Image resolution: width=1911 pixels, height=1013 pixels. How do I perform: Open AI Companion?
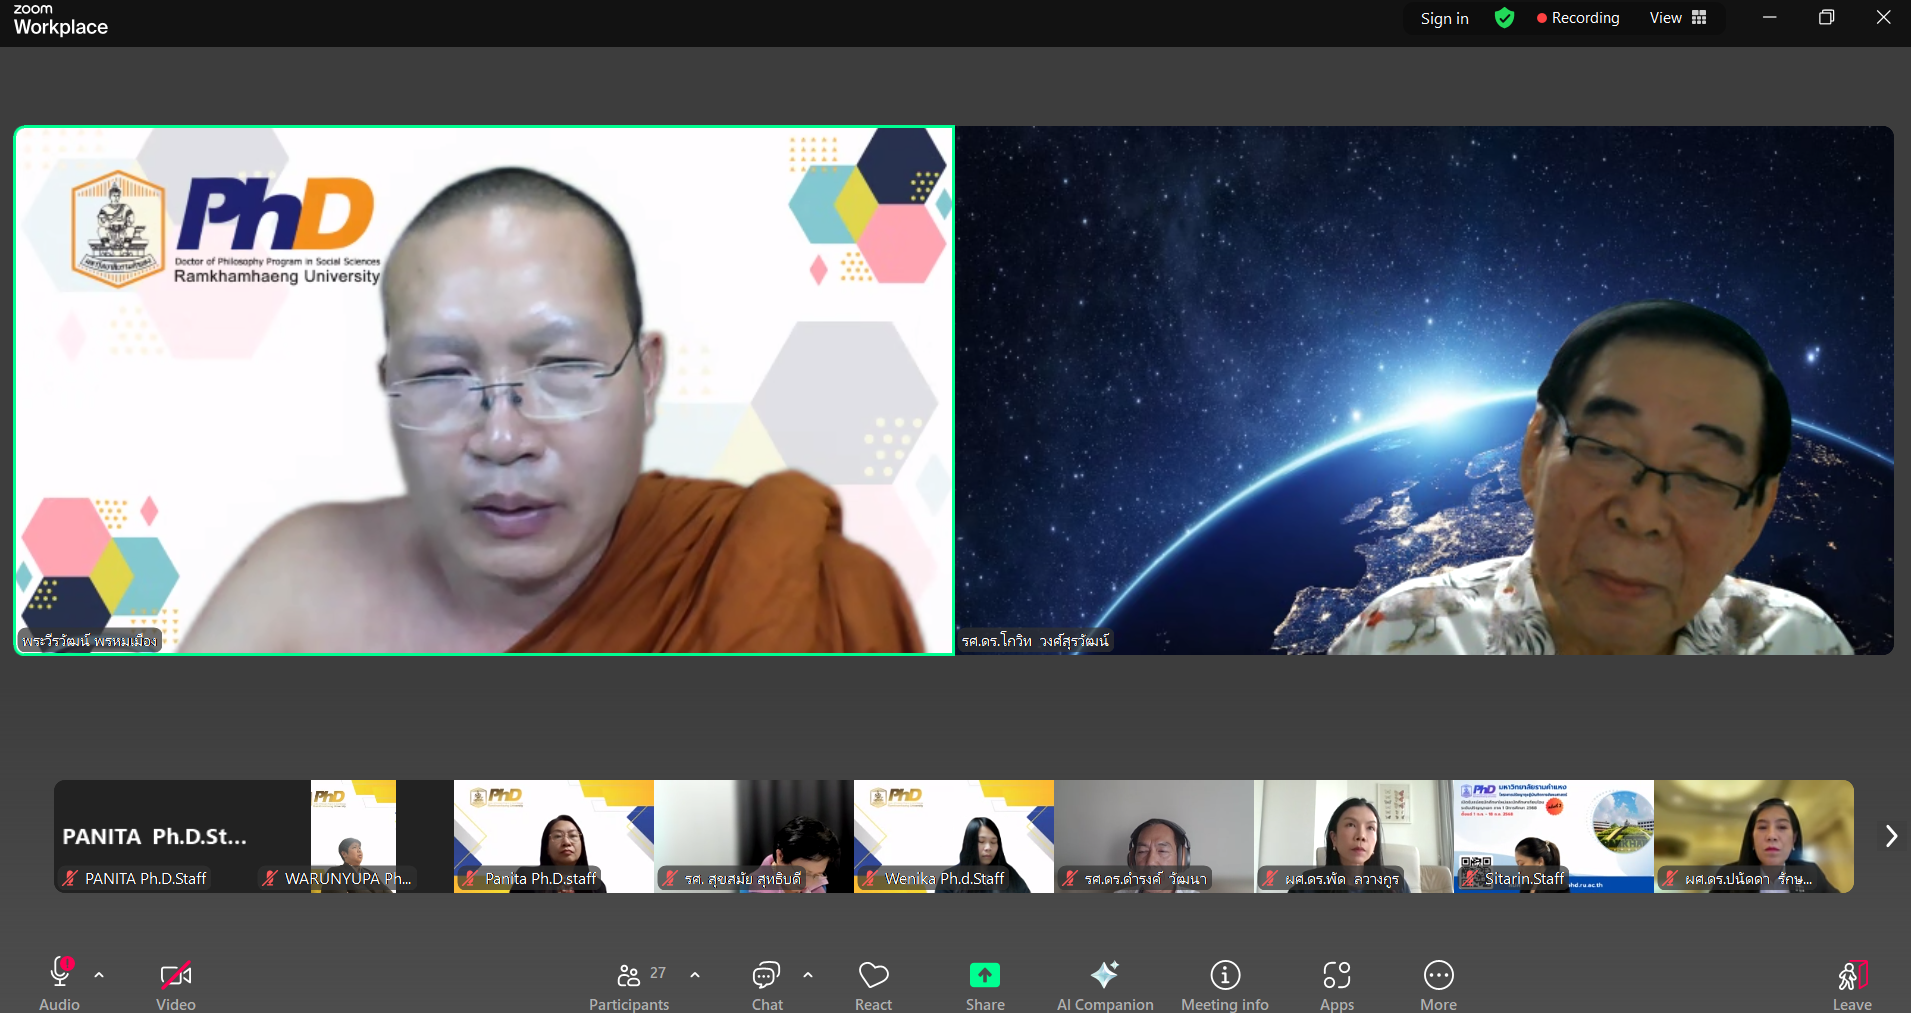1105,984
